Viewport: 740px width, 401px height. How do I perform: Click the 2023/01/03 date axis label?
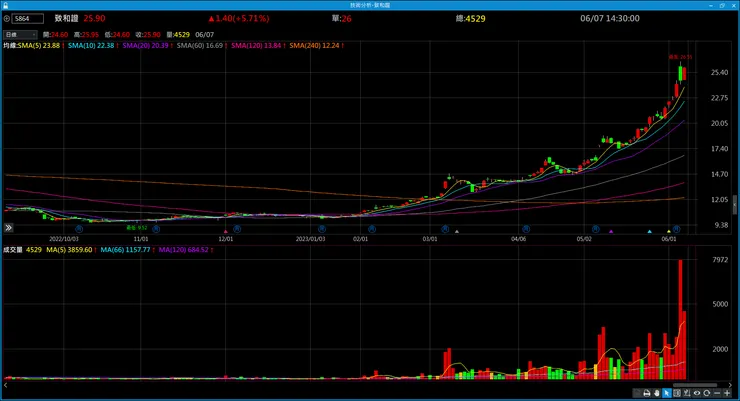pos(310,239)
